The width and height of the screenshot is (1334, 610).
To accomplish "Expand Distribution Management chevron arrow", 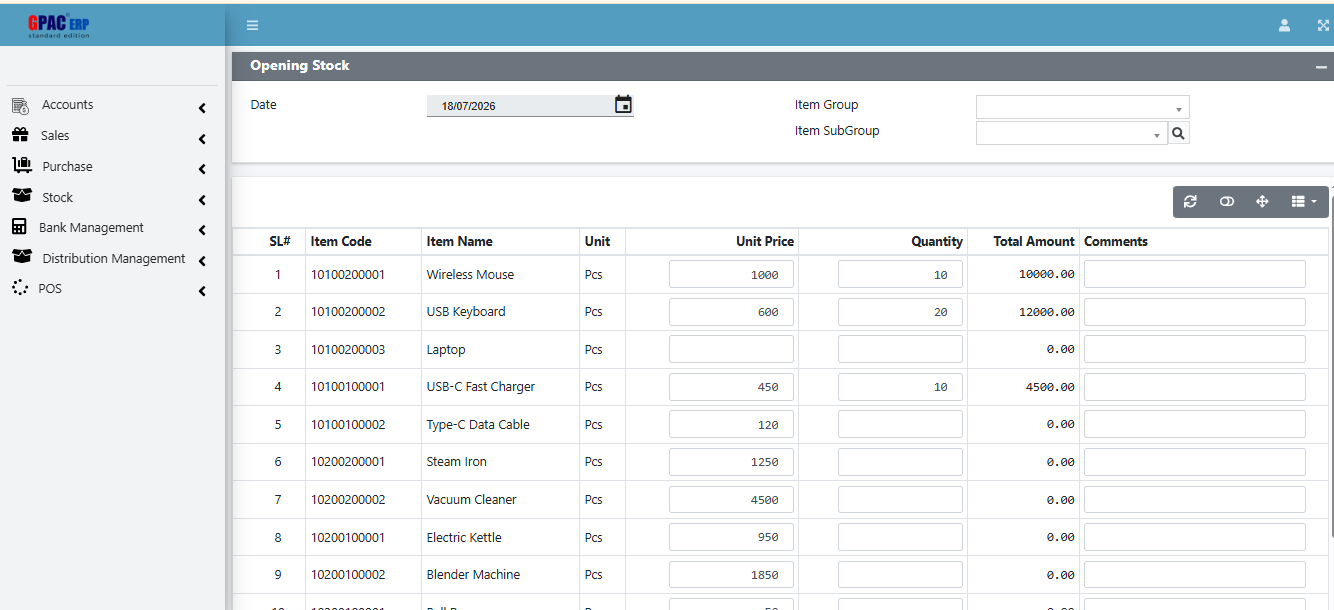I will [x=202, y=261].
